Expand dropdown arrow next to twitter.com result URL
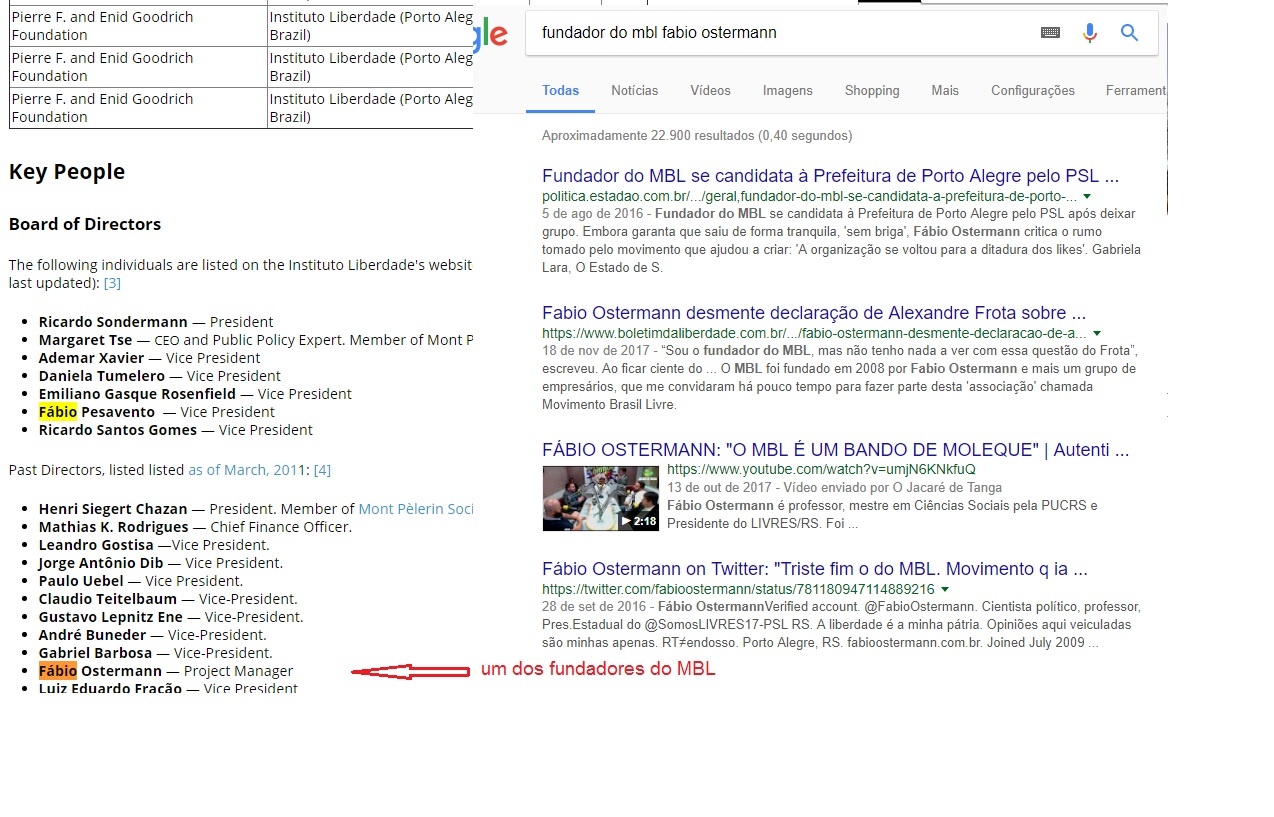The height and width of the screenshot is (817, 1274). tap(945, 590)
